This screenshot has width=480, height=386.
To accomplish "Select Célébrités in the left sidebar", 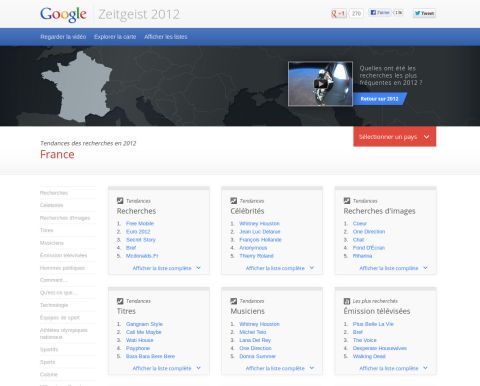I will coord(51,205).
